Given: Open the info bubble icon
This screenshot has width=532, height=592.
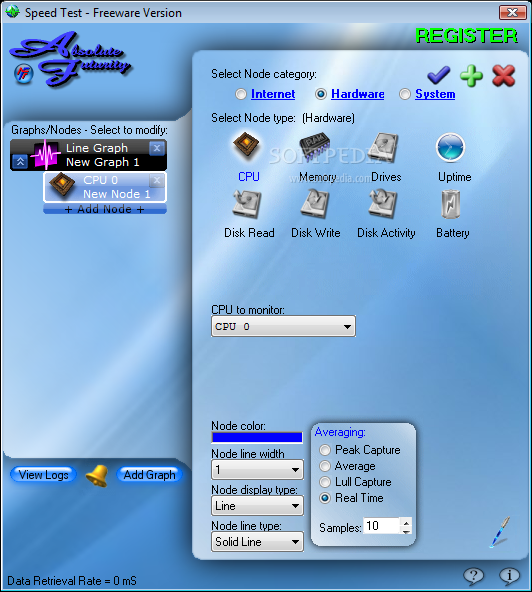Looking at the screenshot, I should pyautogui.click(x=509, y=576).
